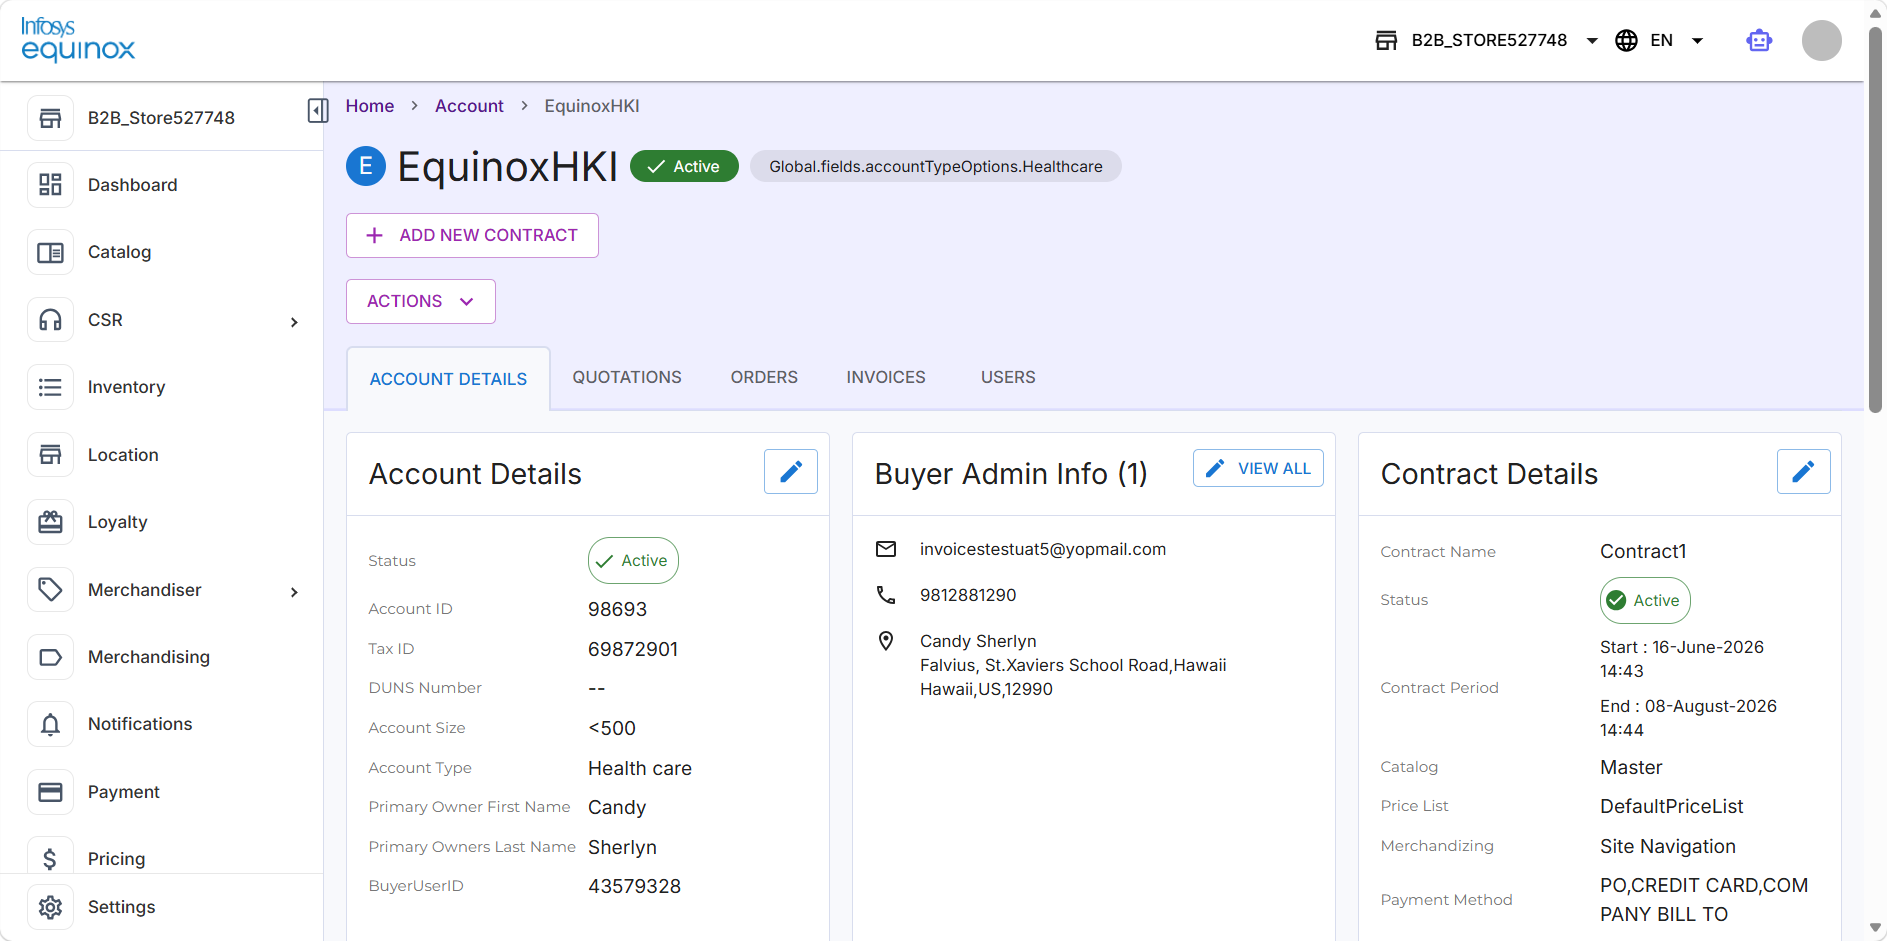
Task: Edit Contract Details with pencil icon
Action: coord(1803,471)
